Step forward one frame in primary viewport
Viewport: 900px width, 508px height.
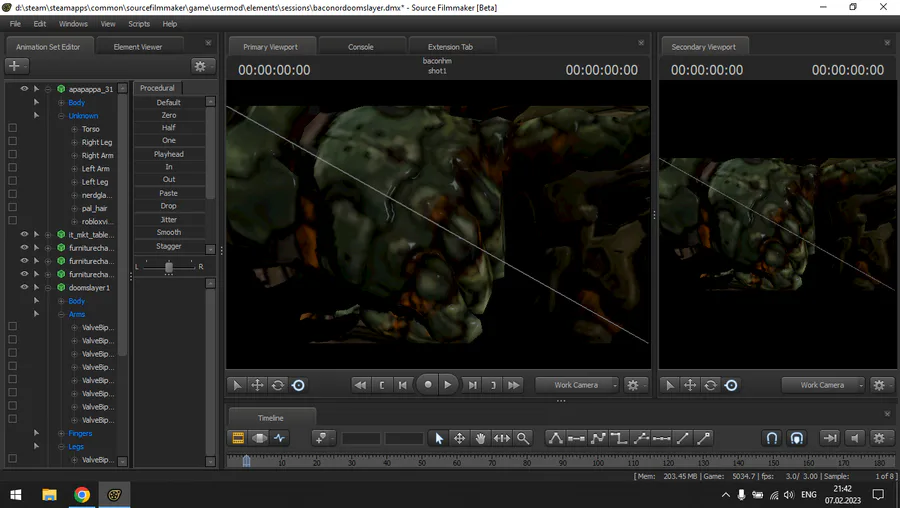click(472, 385)
